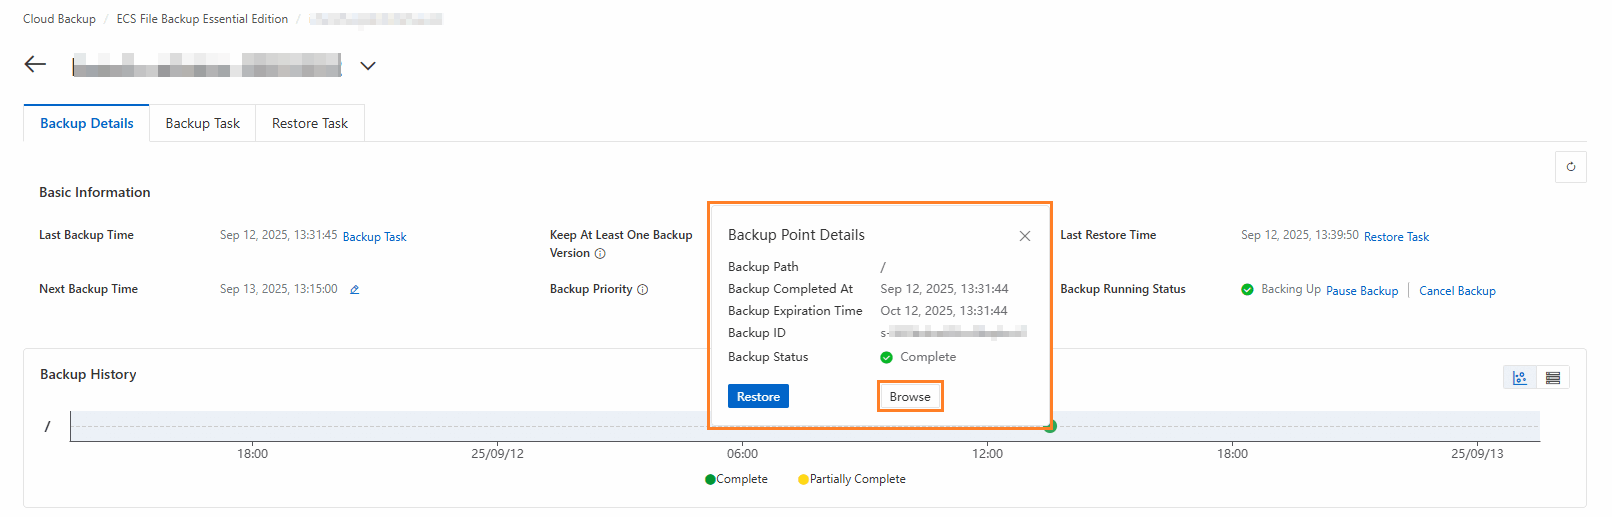Image resolution: width=1612 pixels, height=517 pixels.
Task: Click the green backup point on the timeline
Action: click(1050, 427)
